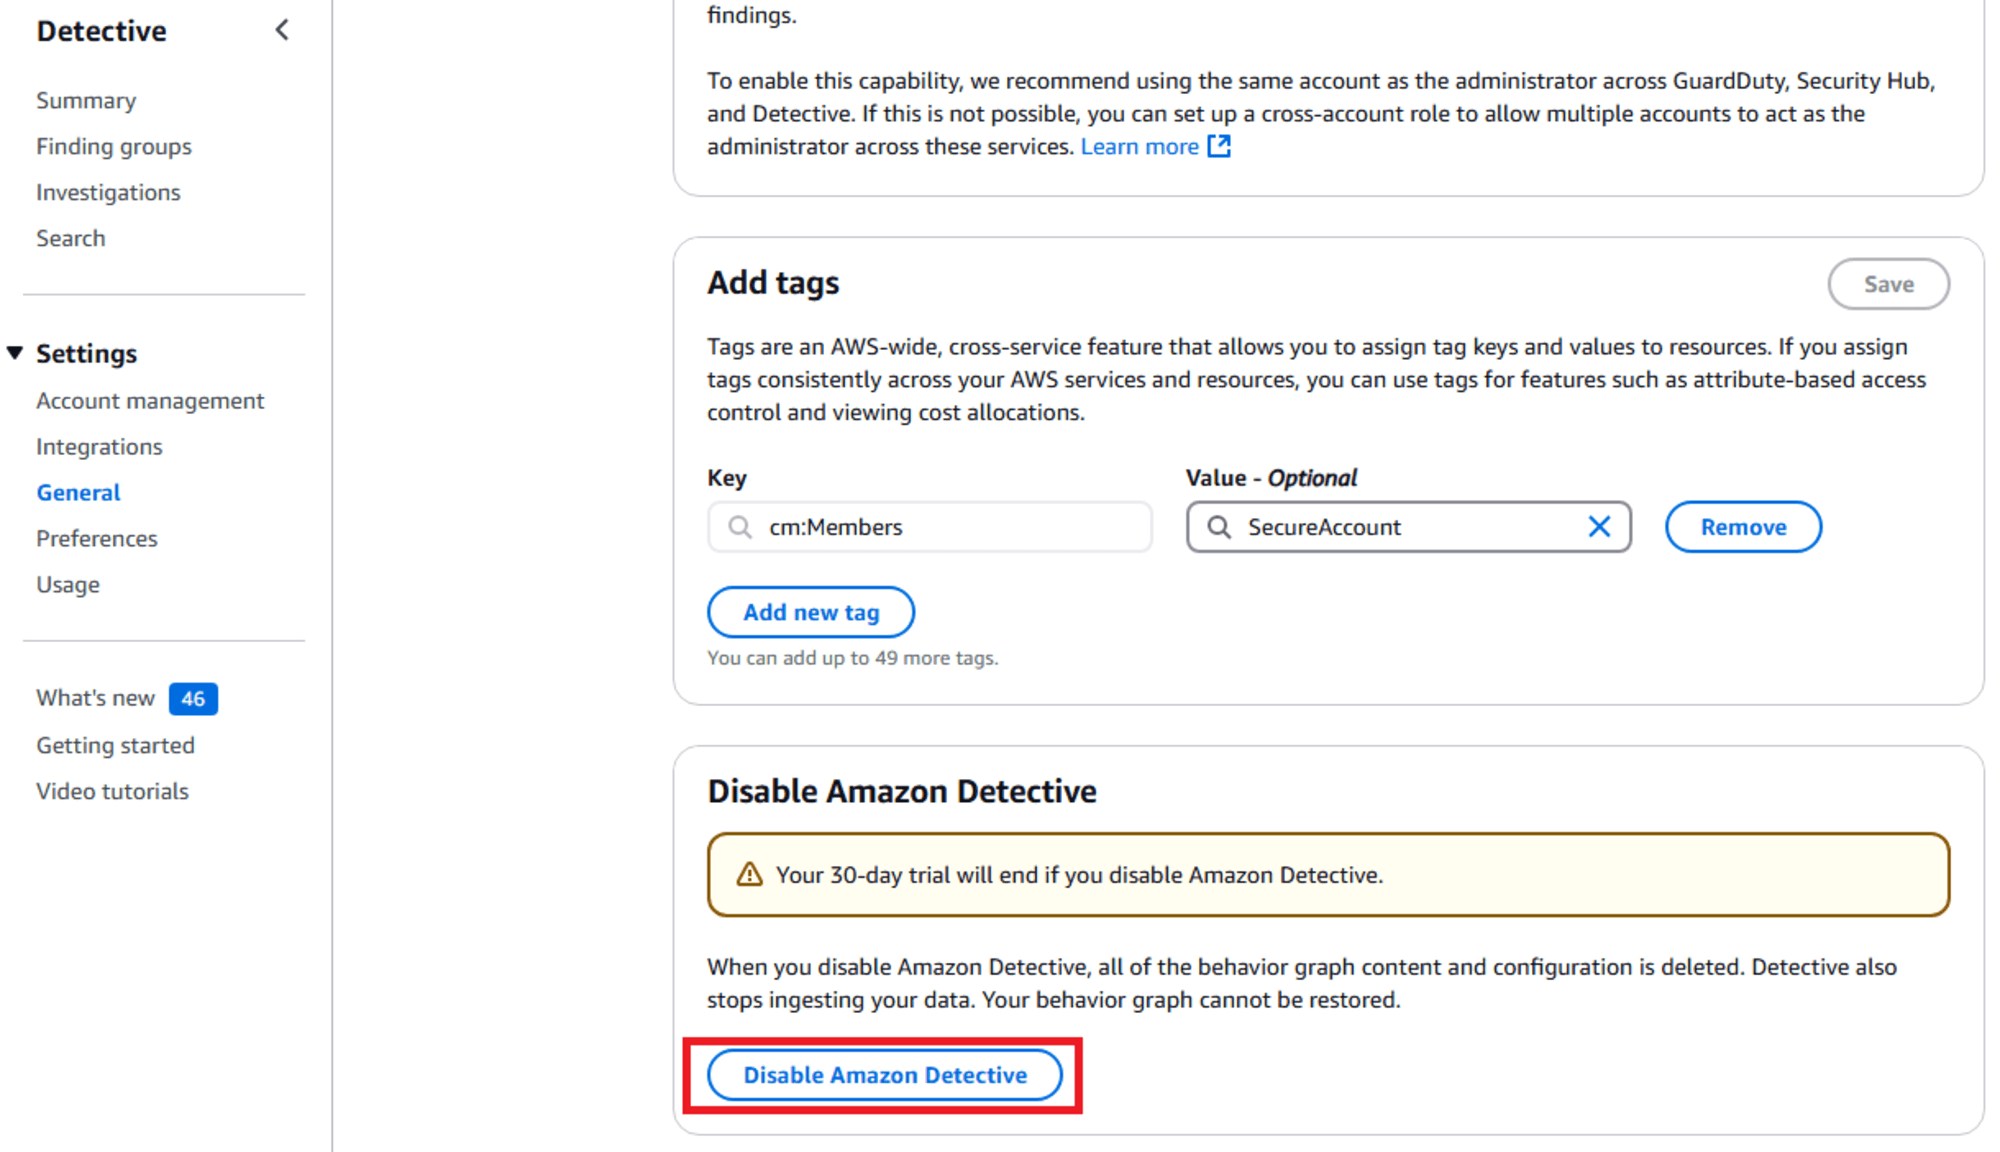Open Account management settings
This screenshot has width=2000, height=1152.
point(150,400)
